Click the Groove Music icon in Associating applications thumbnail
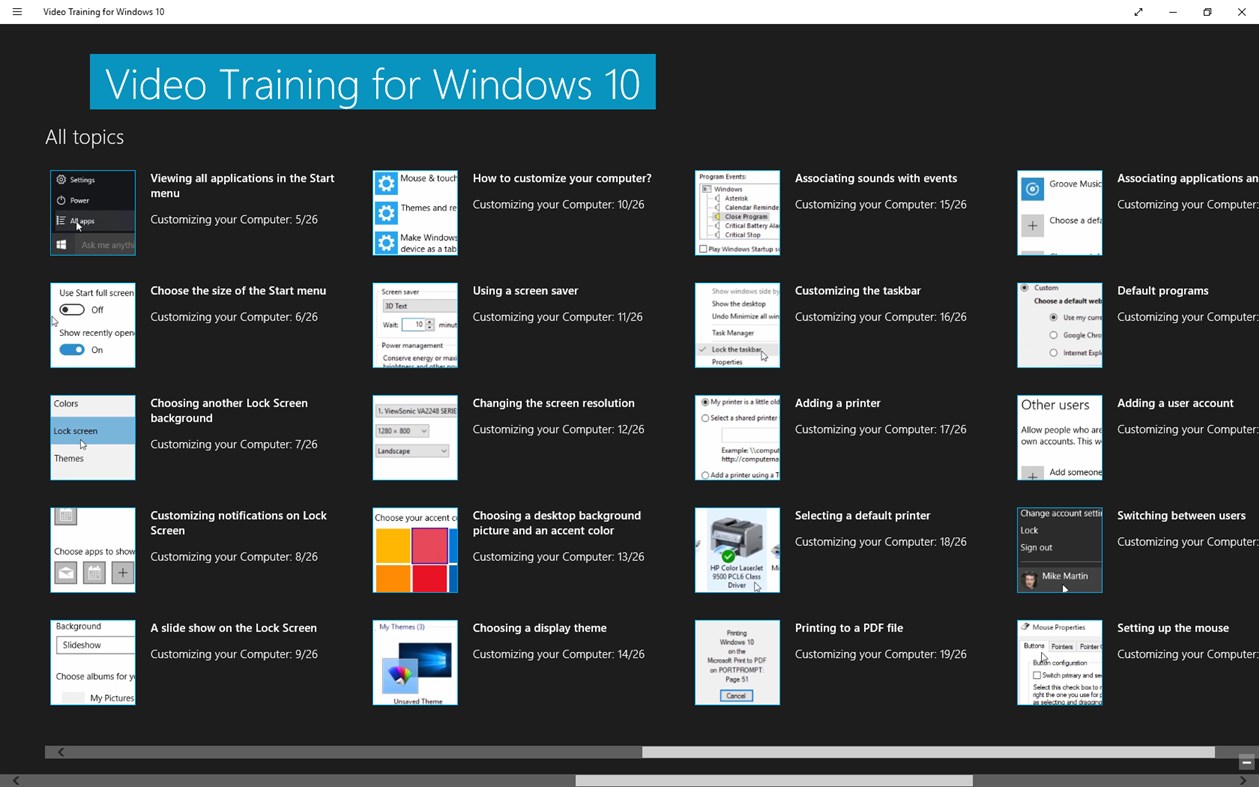Image resolution: width=1259 pixels, height=787 pixels. click(x=1033, y=188)
